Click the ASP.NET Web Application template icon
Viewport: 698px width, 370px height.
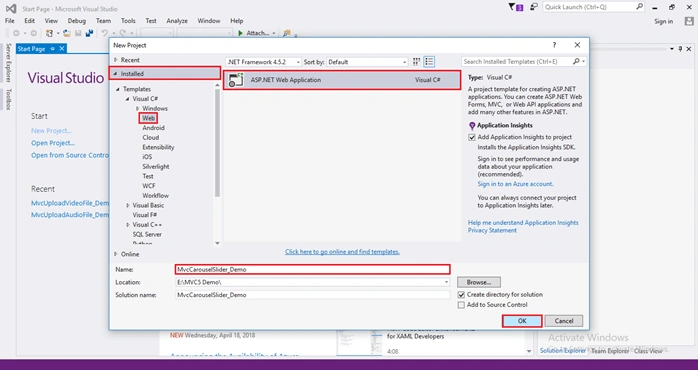(x=235, y=80)
